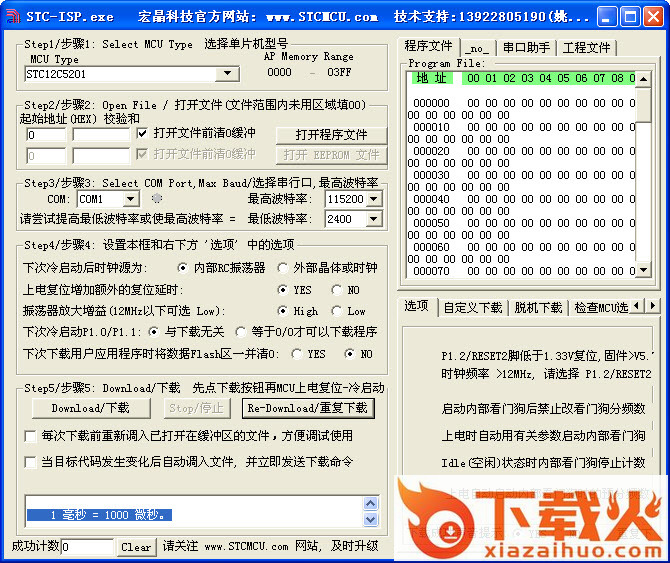Expand the COM port combo box arrow
The image size is (670, 563).
130,199
